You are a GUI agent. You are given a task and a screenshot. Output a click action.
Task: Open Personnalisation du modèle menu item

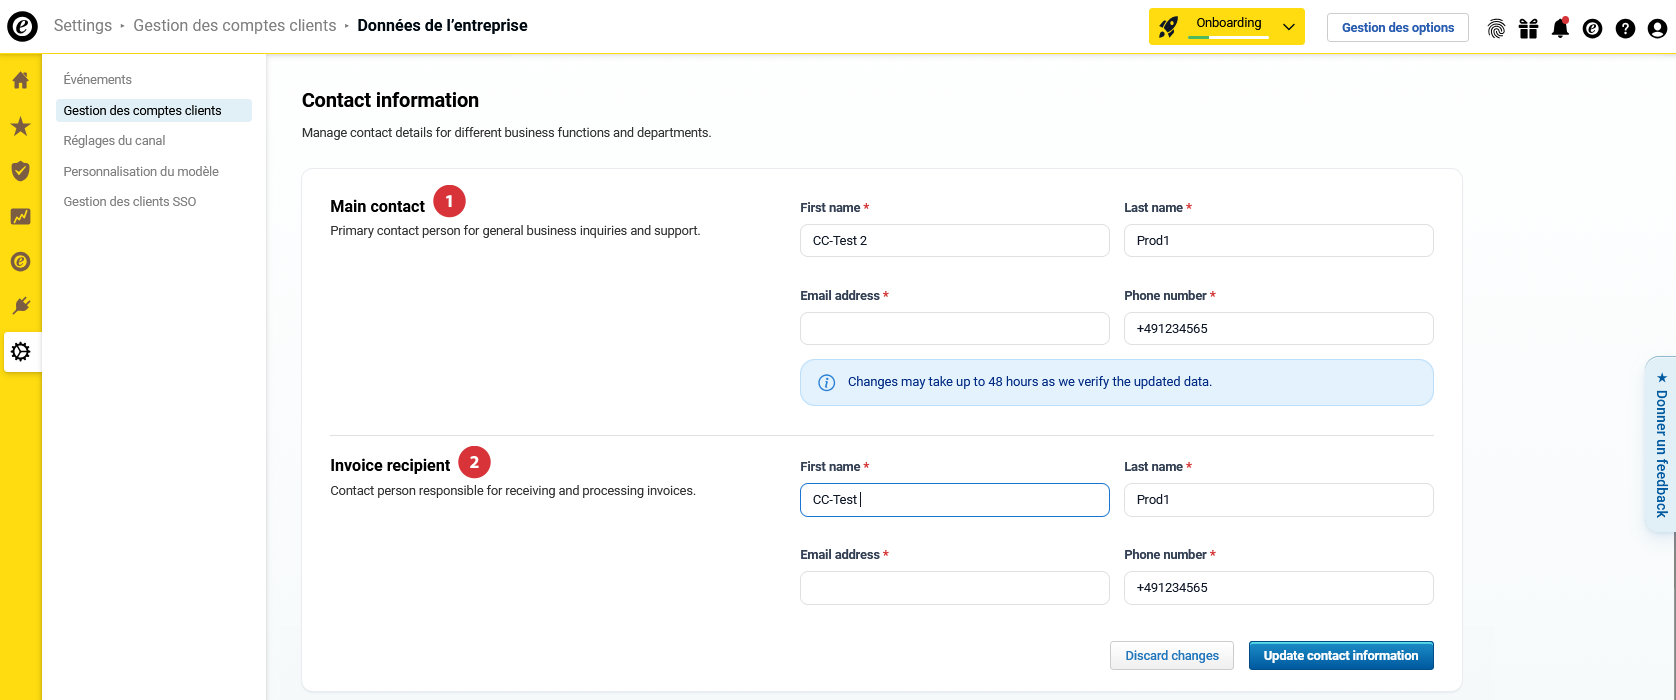[141, 172]
